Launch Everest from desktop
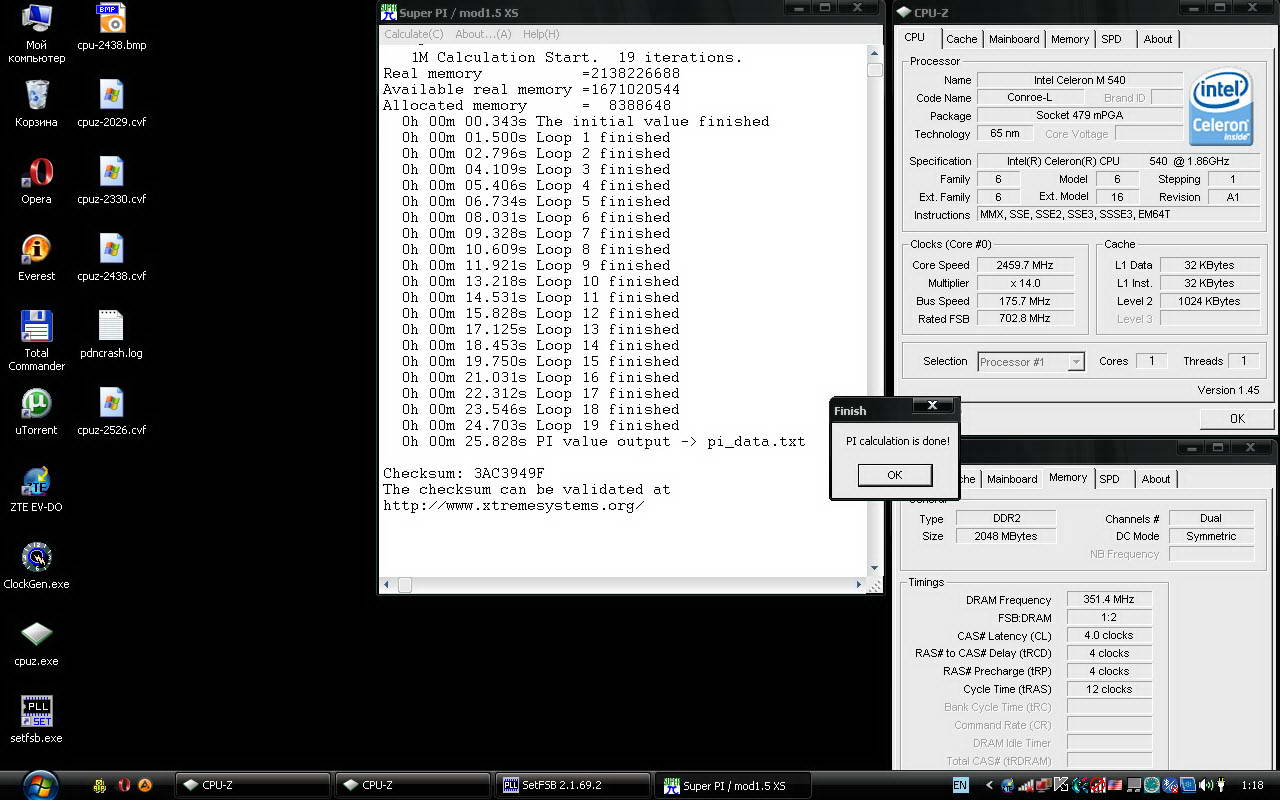This screenshot has width=1280, height=800. pos(36,258)
